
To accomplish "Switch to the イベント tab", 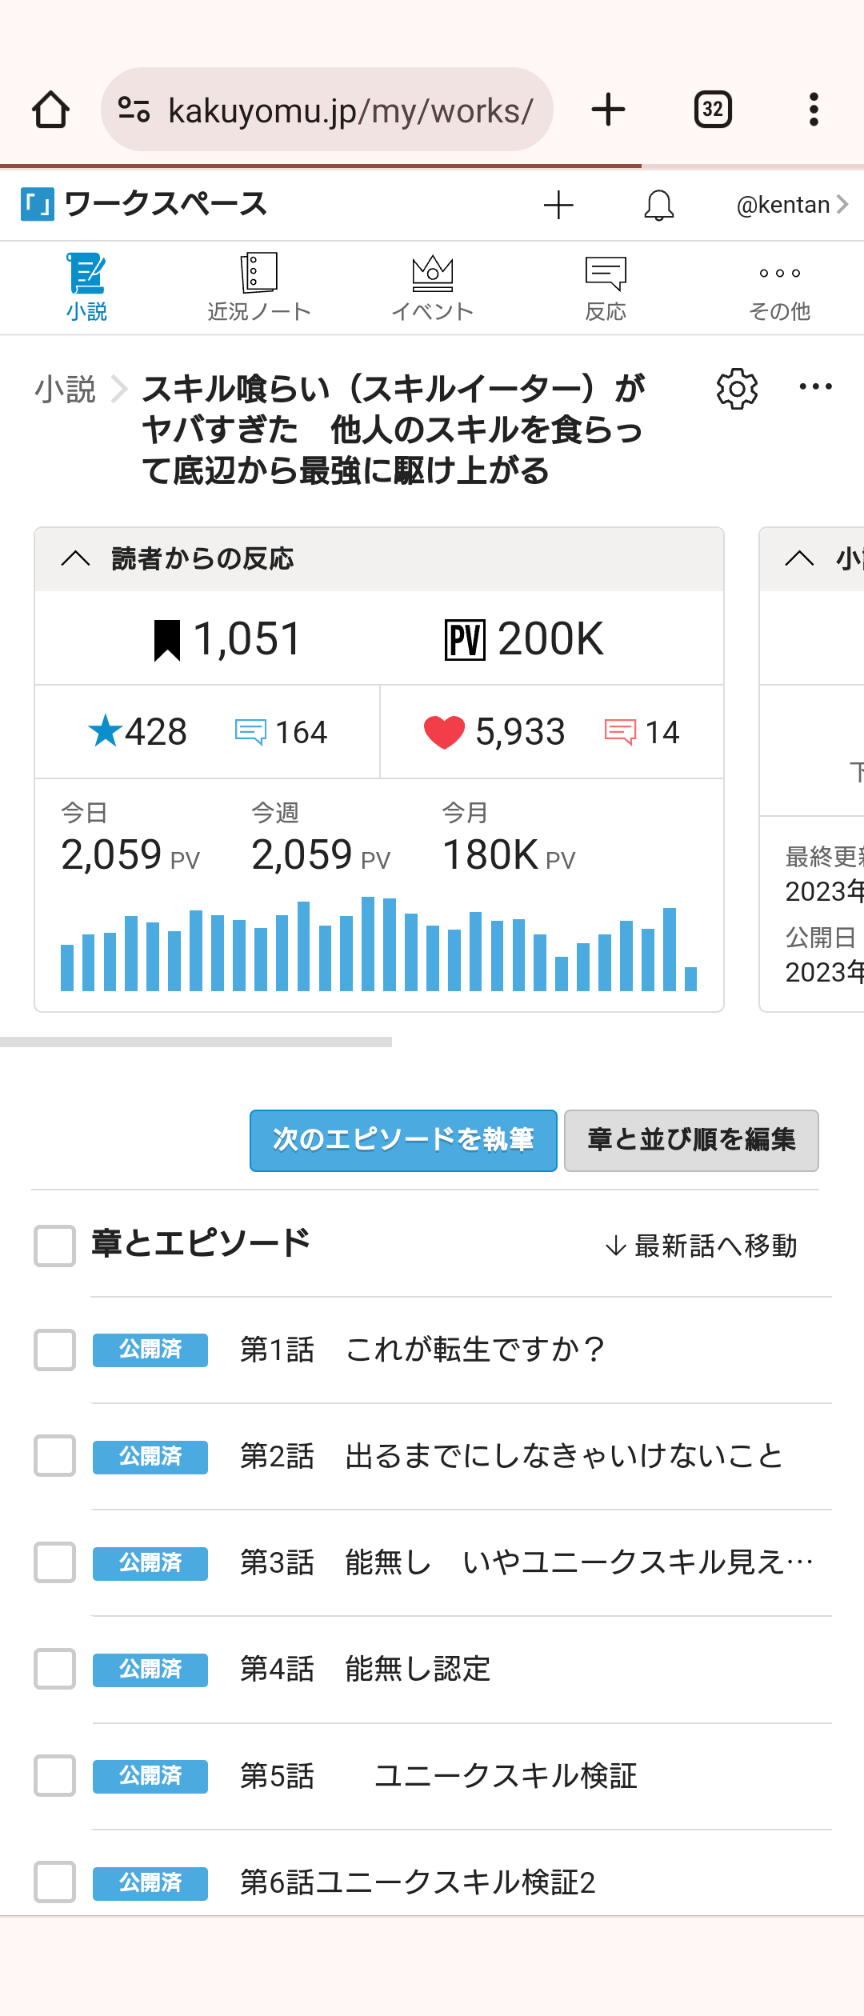I will tap(432, 288).
